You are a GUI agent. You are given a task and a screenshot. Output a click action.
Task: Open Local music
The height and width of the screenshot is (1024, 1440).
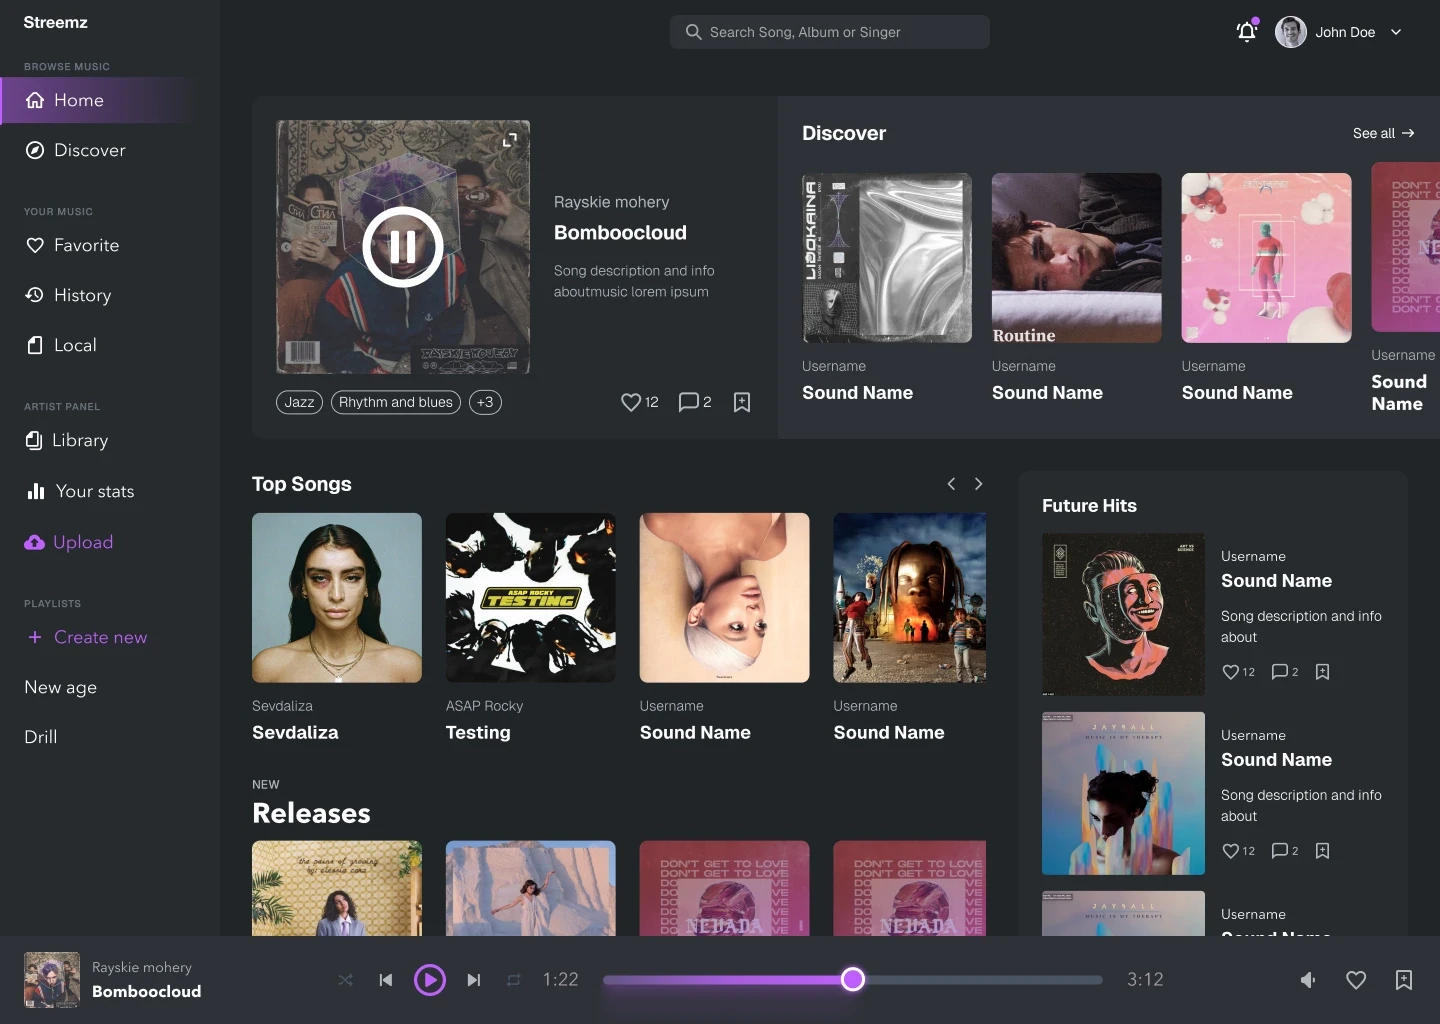click(61, 345)
